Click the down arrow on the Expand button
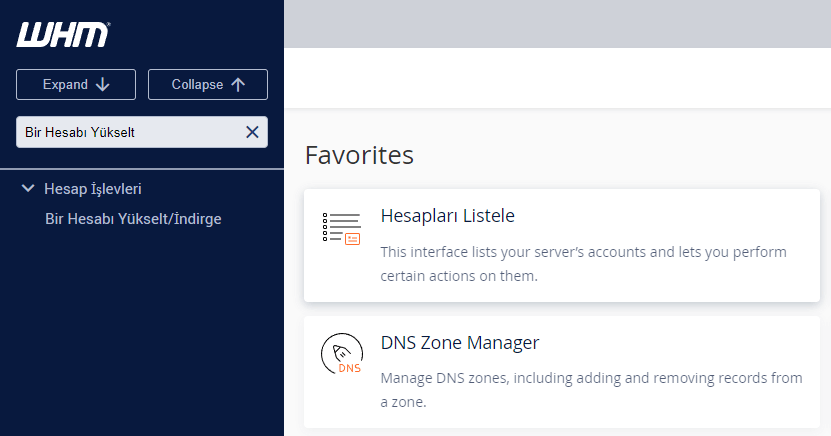Screen dimensions: 831x436 click(x=102, y=85)
